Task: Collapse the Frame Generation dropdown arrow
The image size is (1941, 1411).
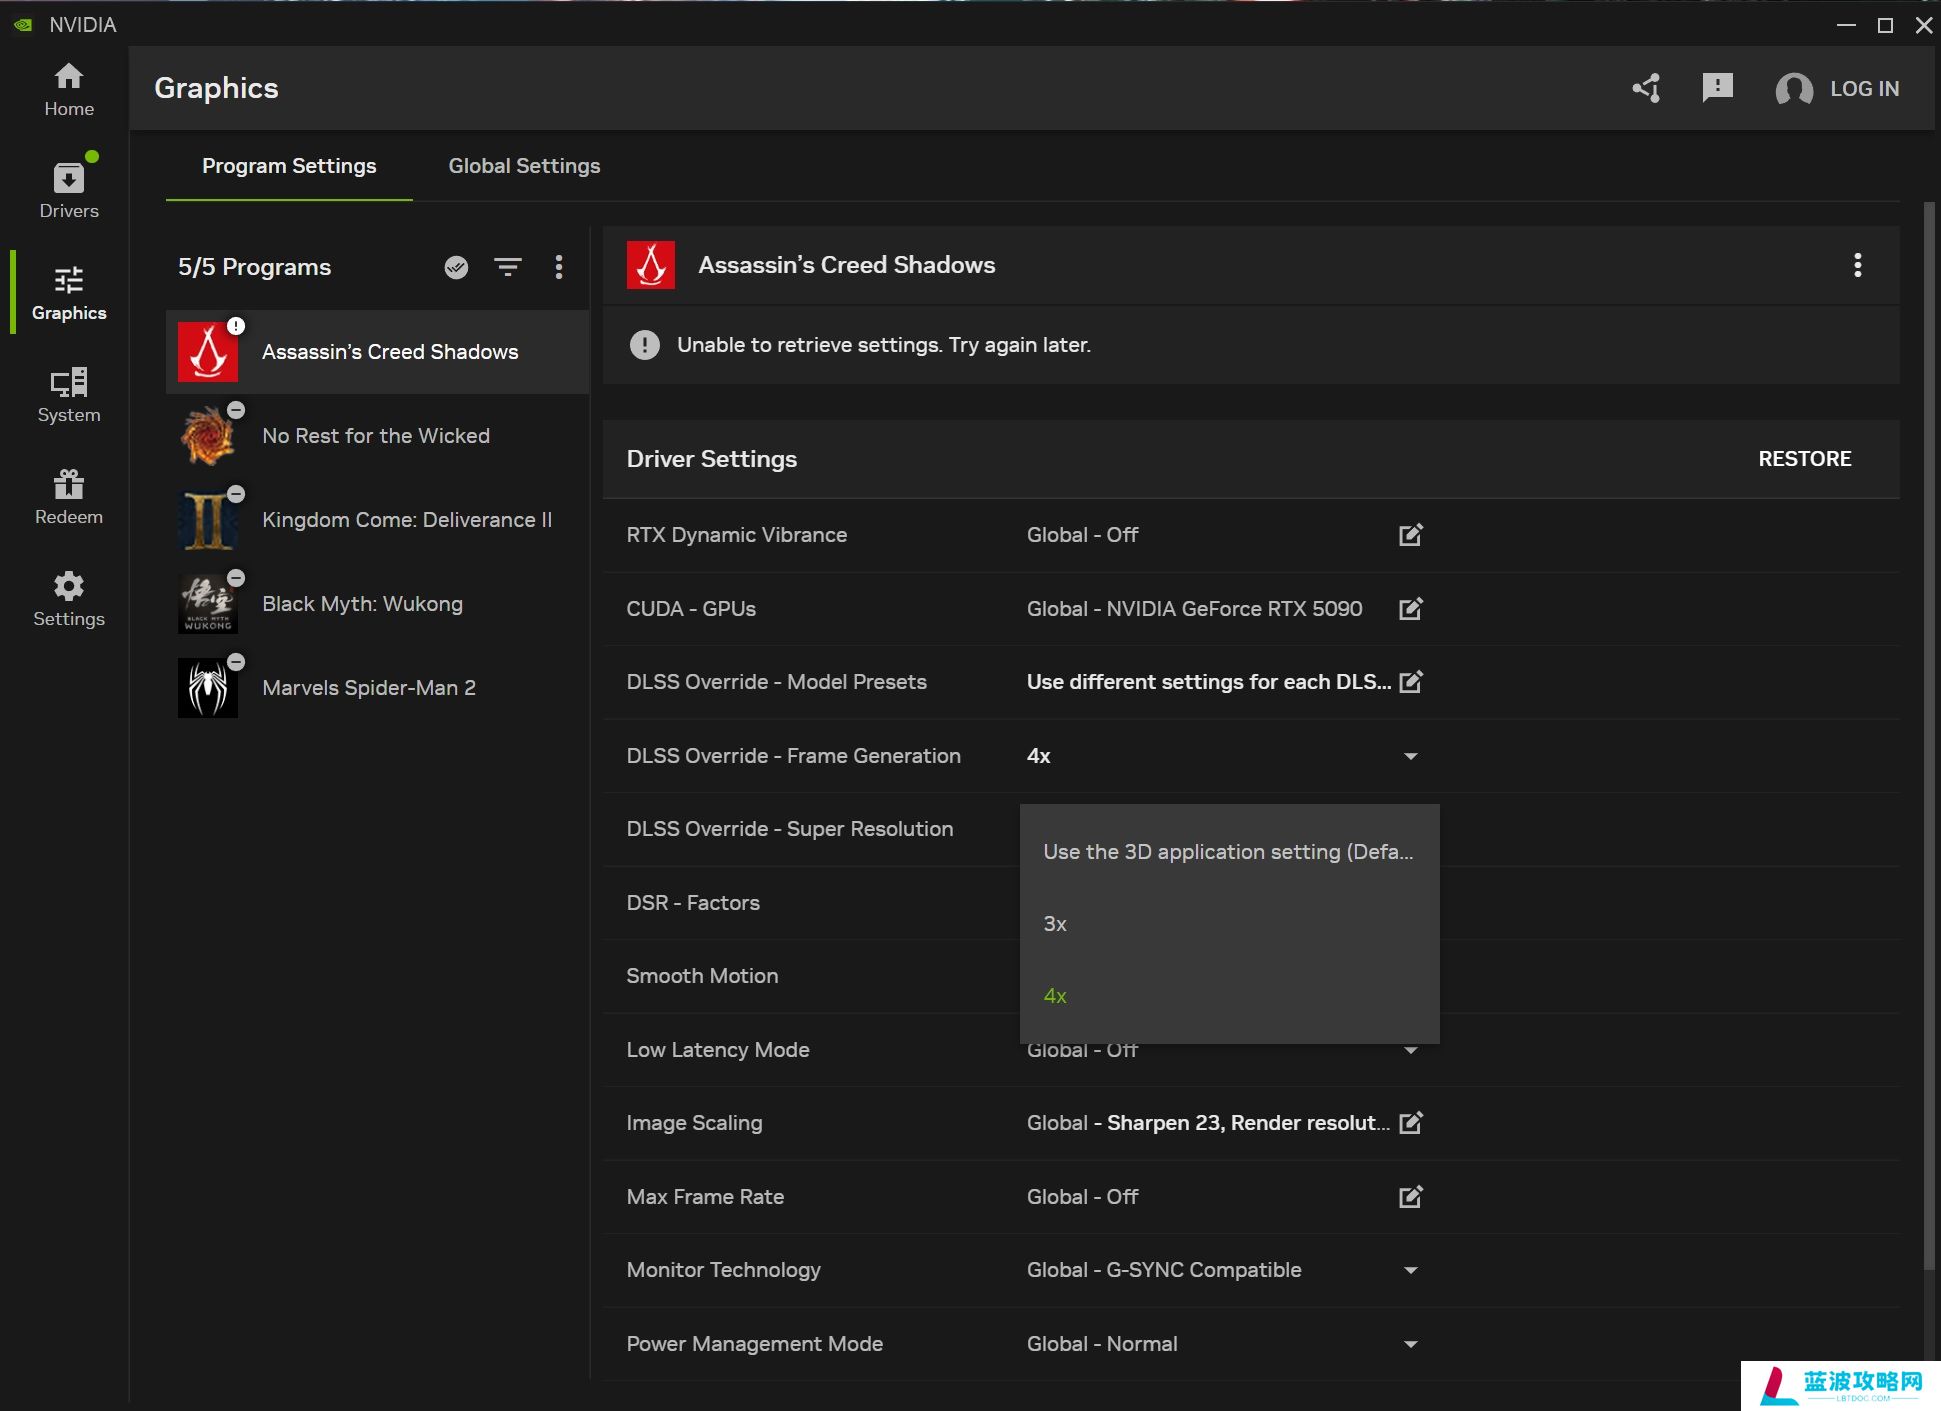Action: point(1410,756)
